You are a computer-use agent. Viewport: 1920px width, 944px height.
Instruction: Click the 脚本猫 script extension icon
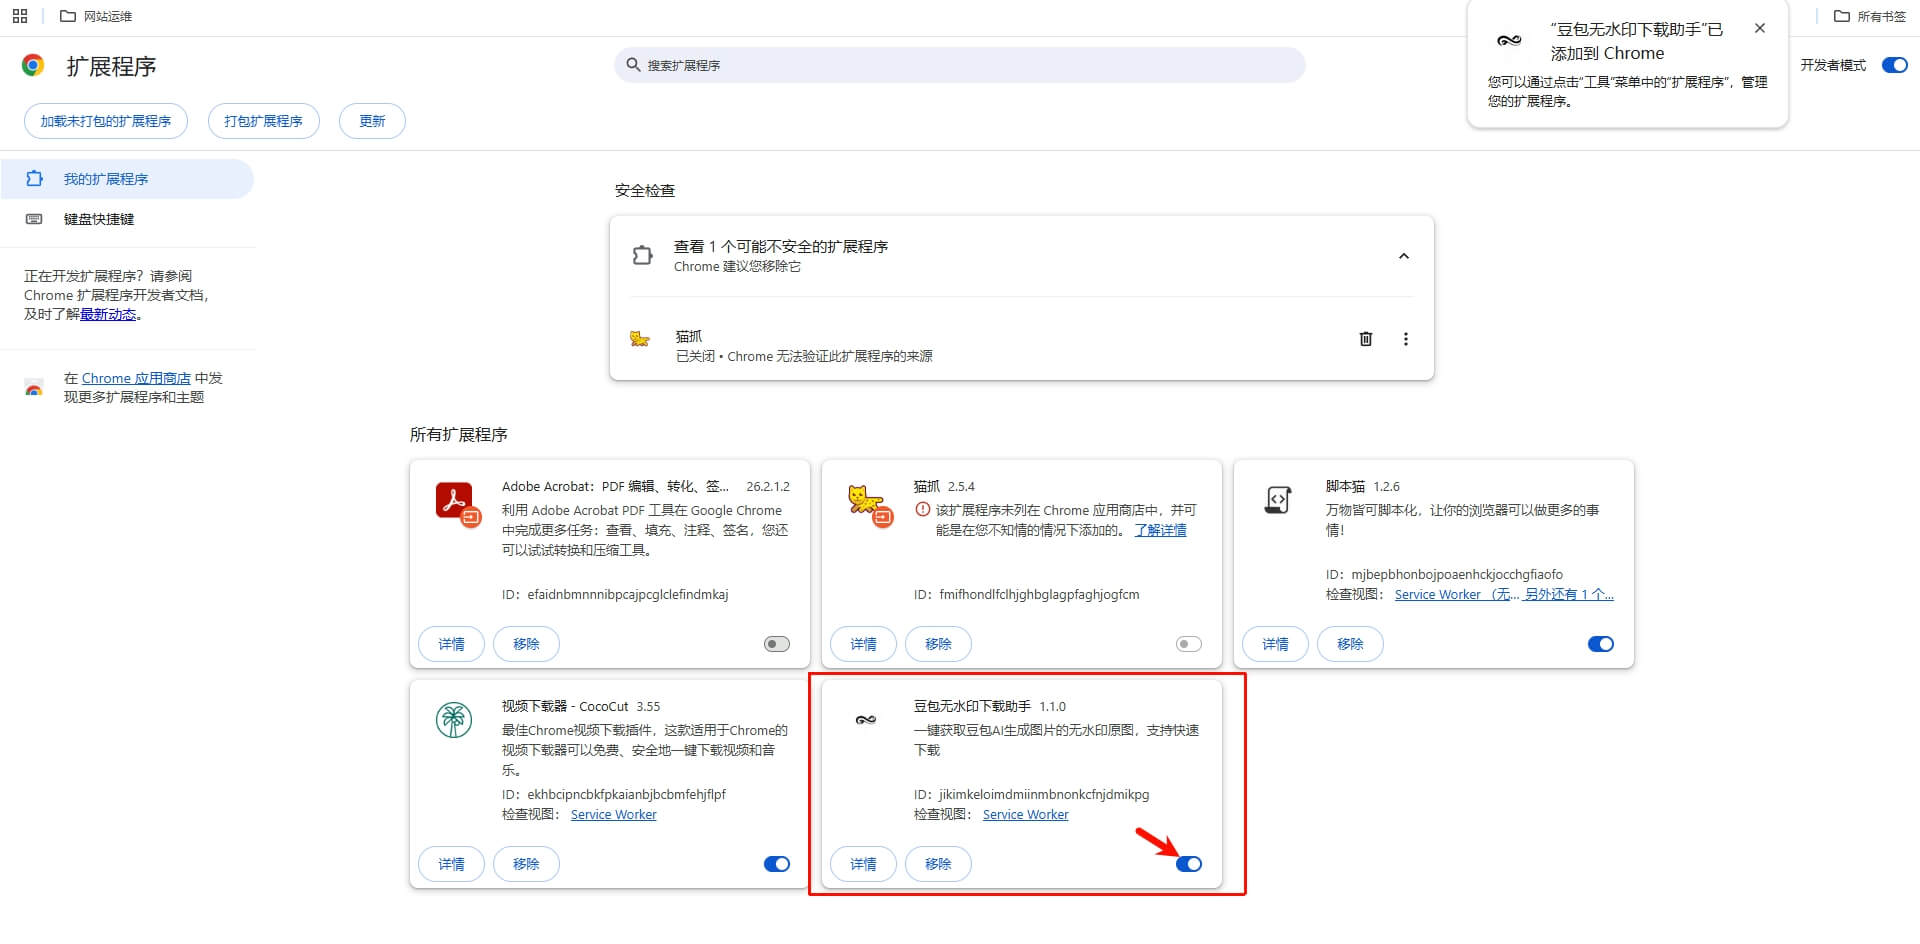(1280, 500)
